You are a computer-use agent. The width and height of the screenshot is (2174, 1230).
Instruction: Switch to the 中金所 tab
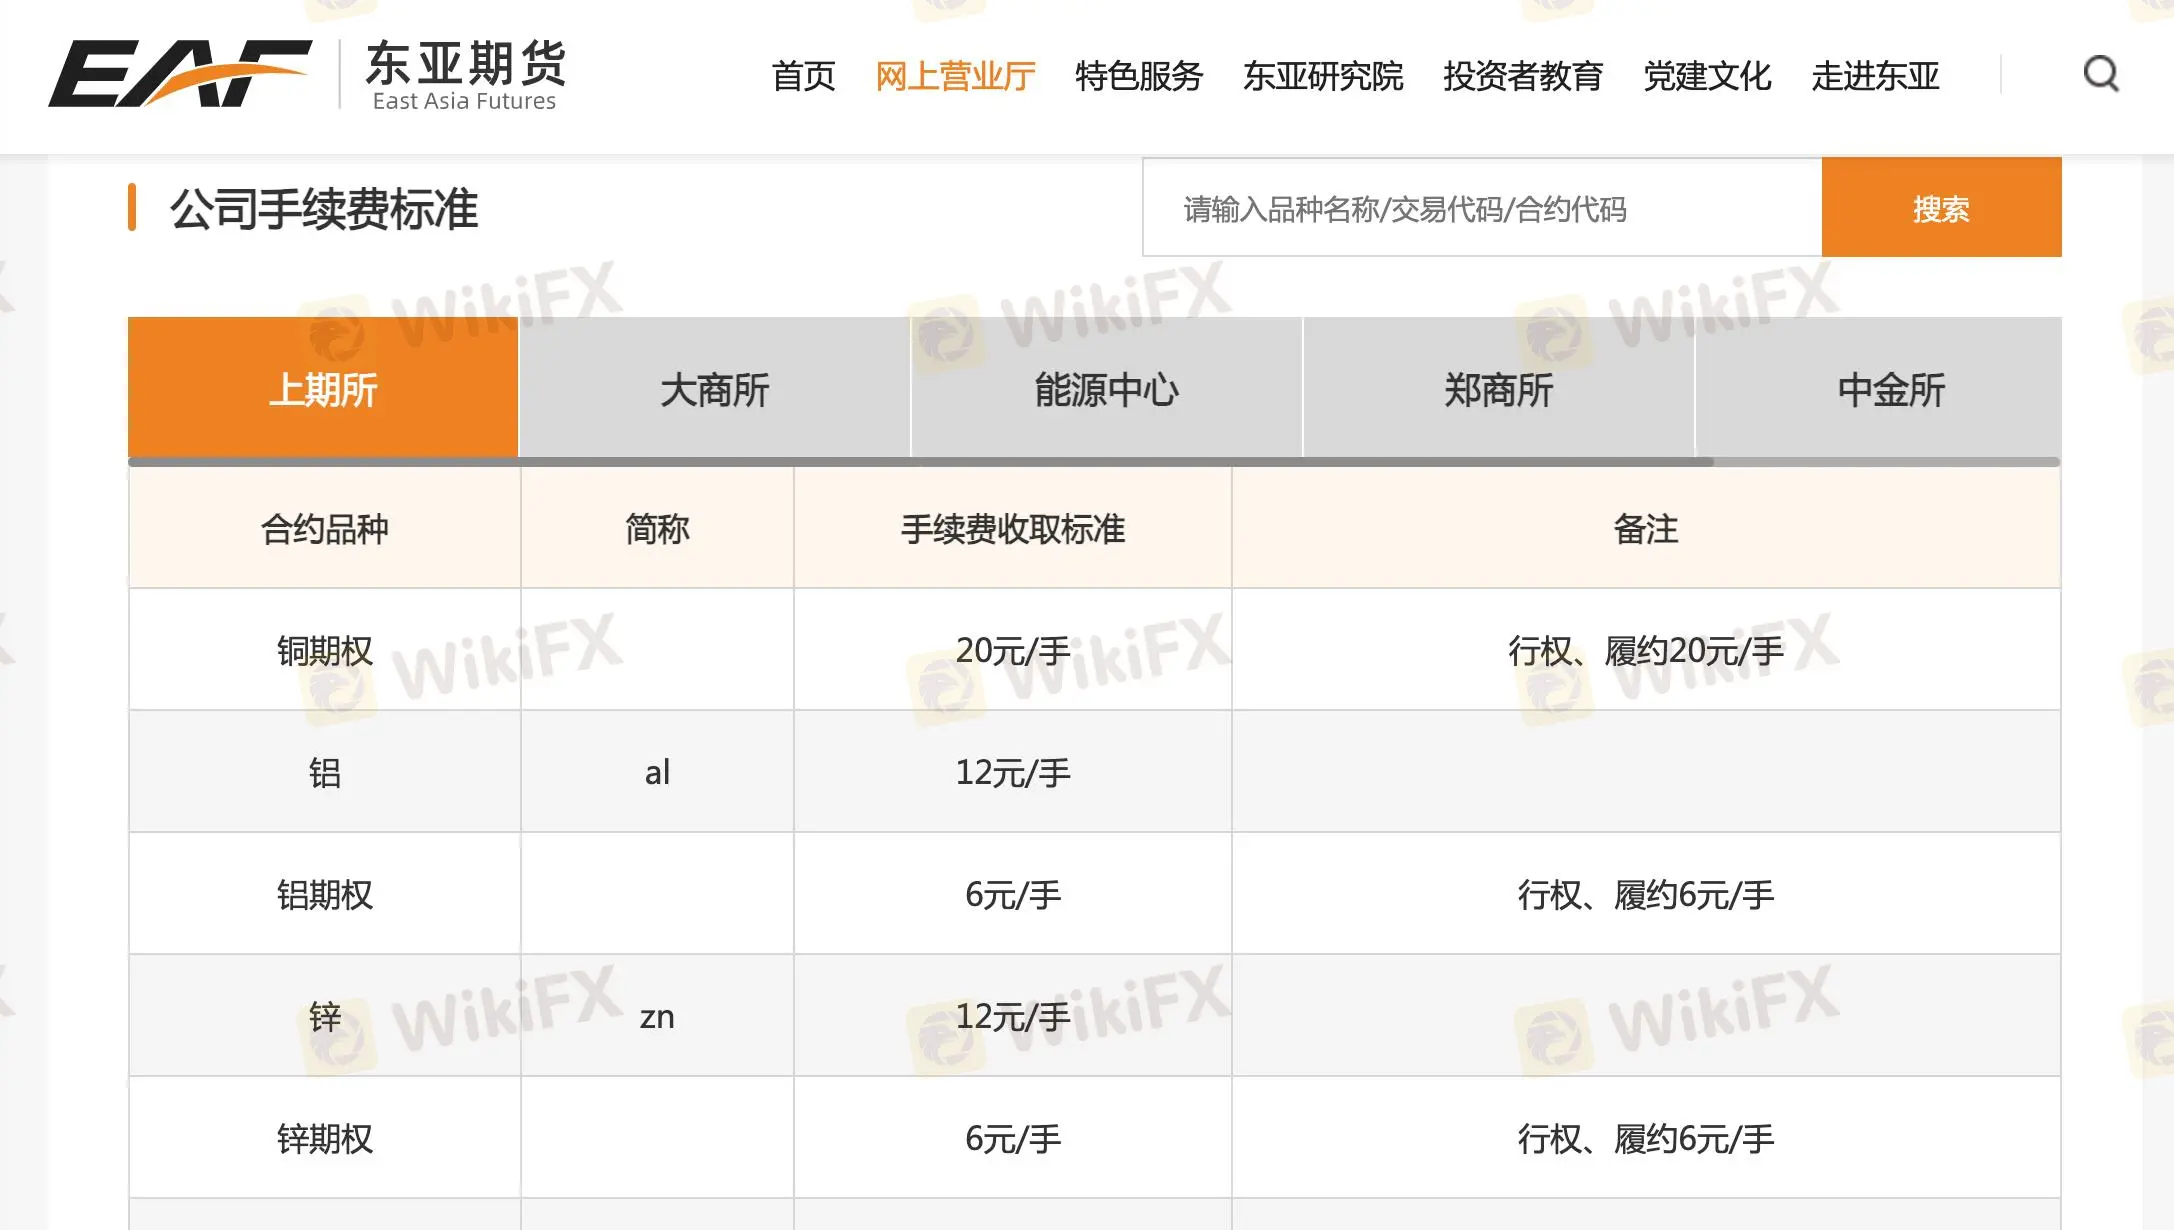tap(1890, 389)
